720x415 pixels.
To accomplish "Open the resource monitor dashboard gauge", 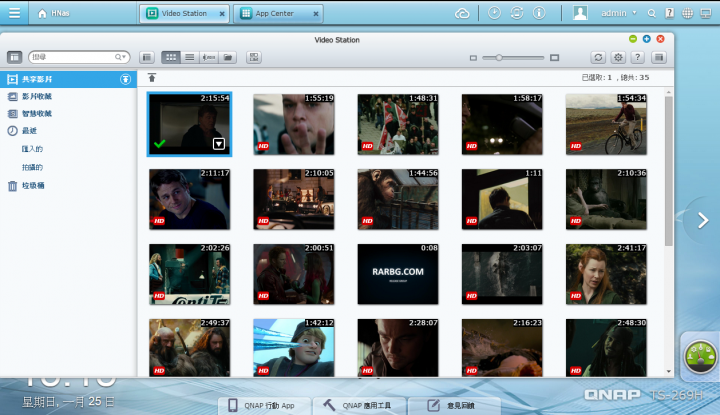I will (700, 356).
